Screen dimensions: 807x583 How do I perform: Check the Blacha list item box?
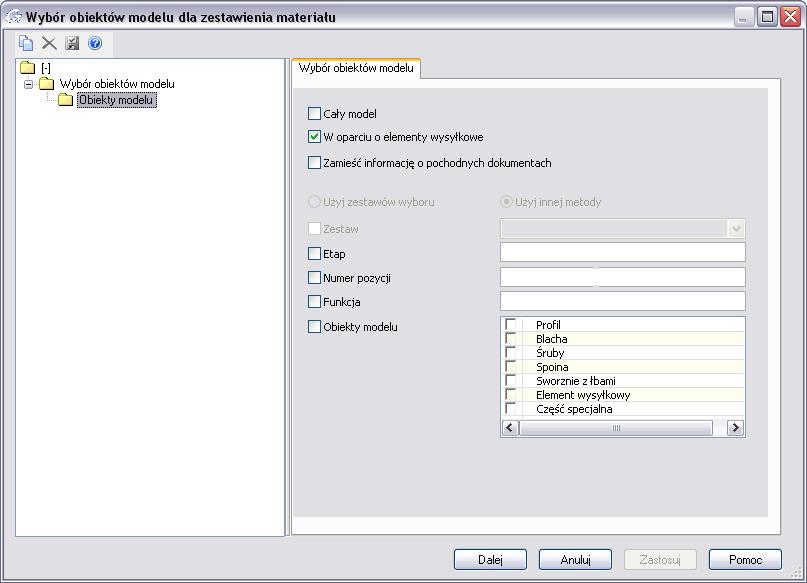511,338
